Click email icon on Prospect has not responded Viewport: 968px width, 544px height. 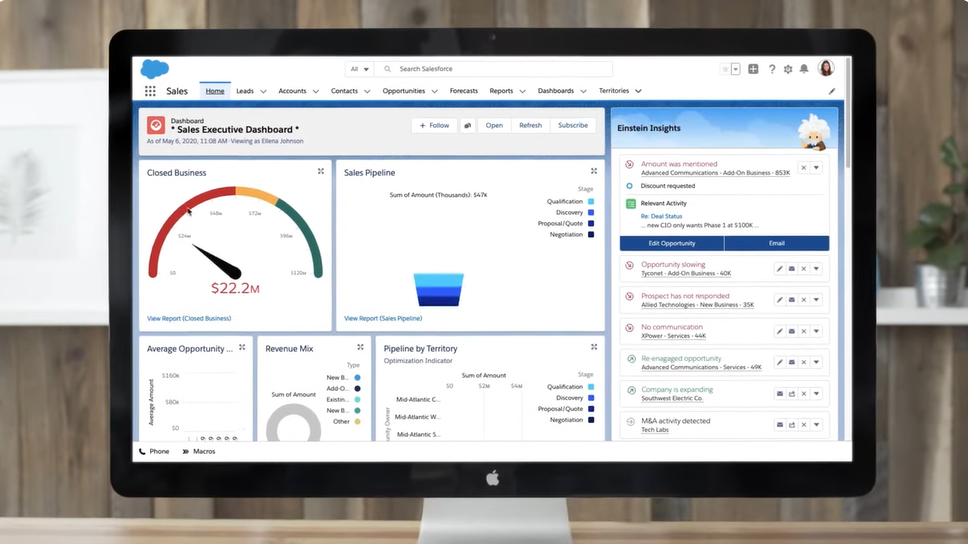[791, 300]
